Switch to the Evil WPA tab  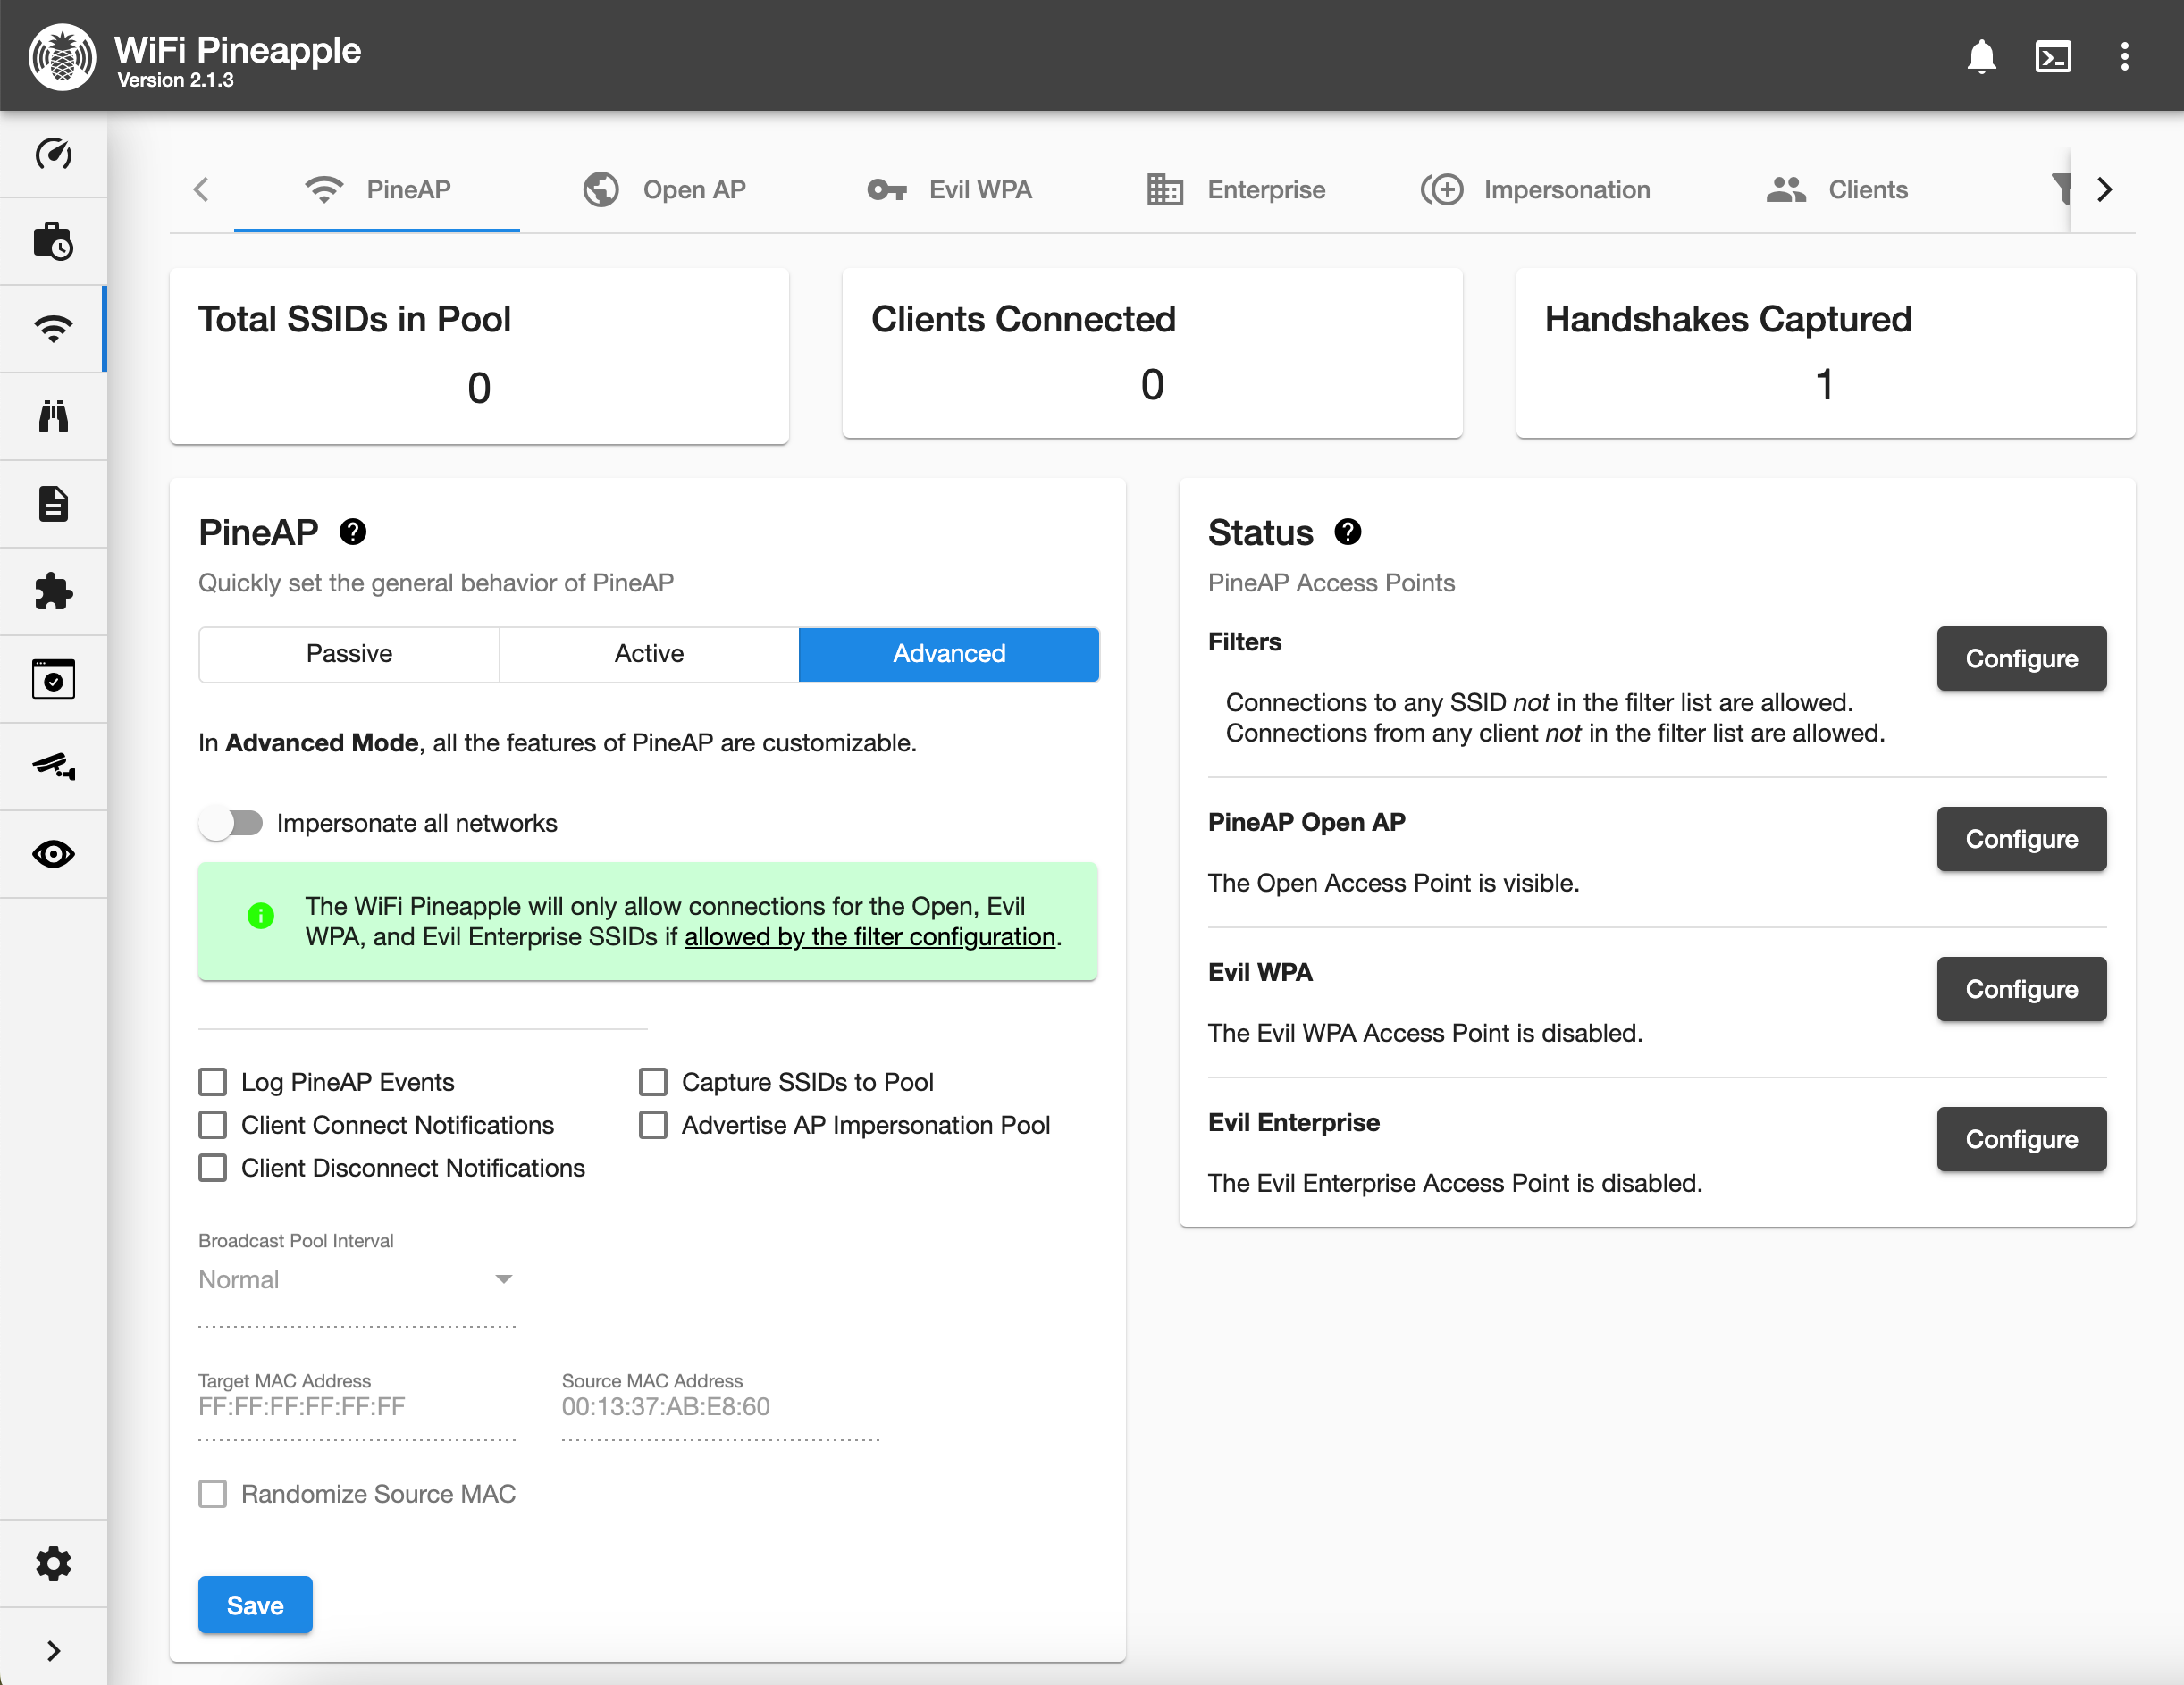tap(949, 190)
